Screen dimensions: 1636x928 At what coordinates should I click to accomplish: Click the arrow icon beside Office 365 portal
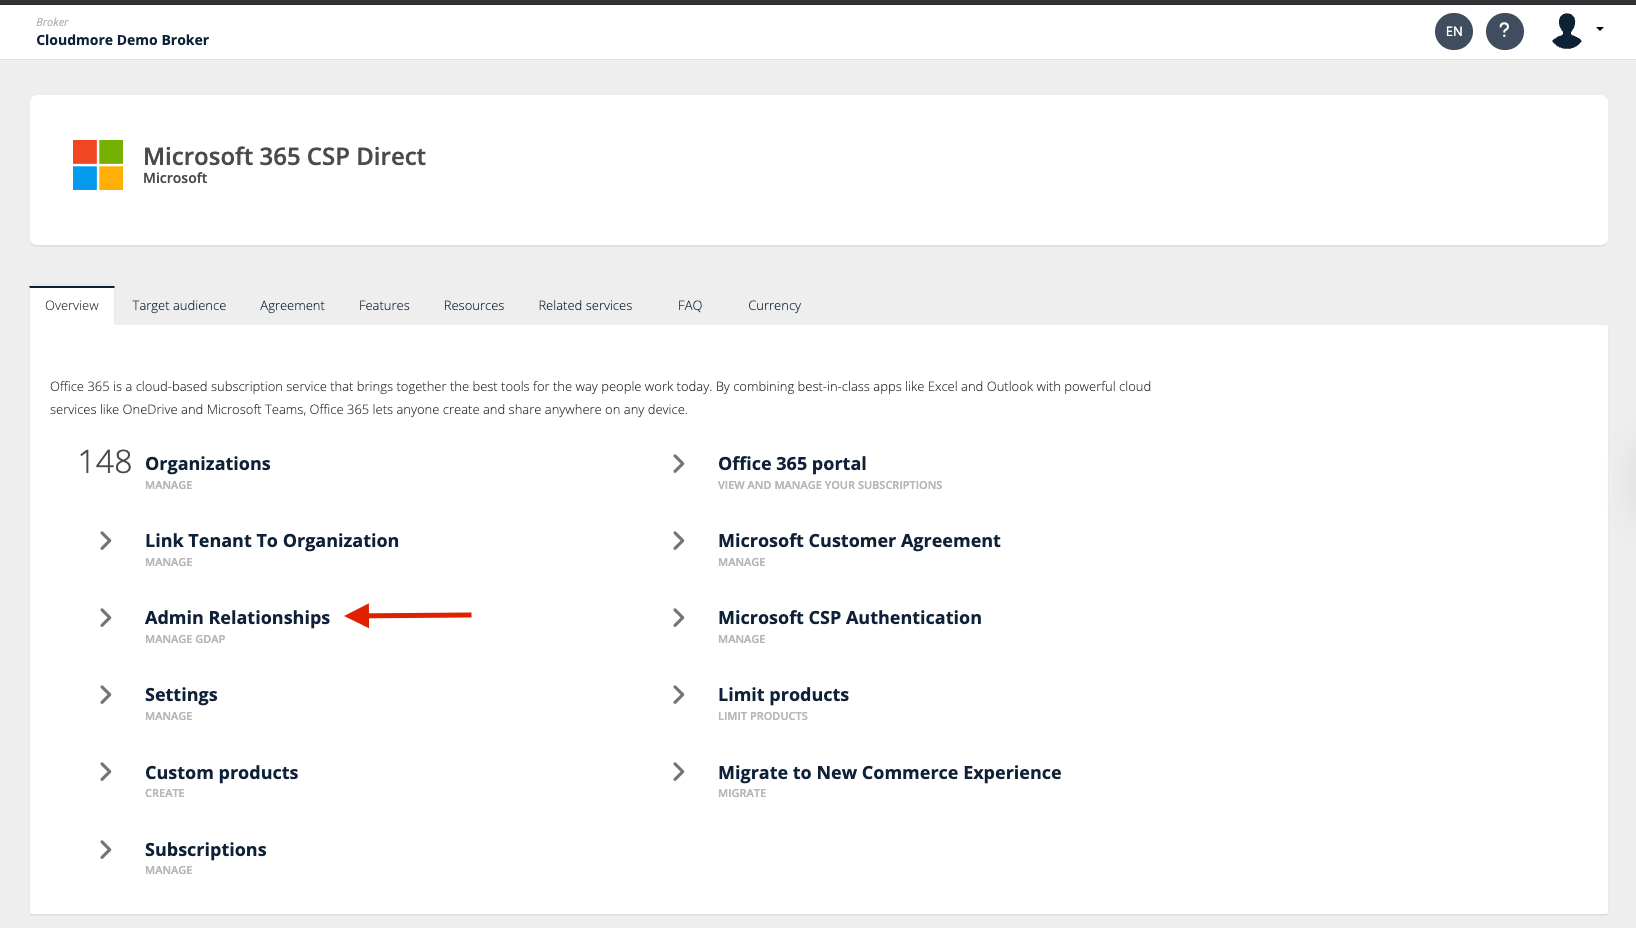(678, 464)
